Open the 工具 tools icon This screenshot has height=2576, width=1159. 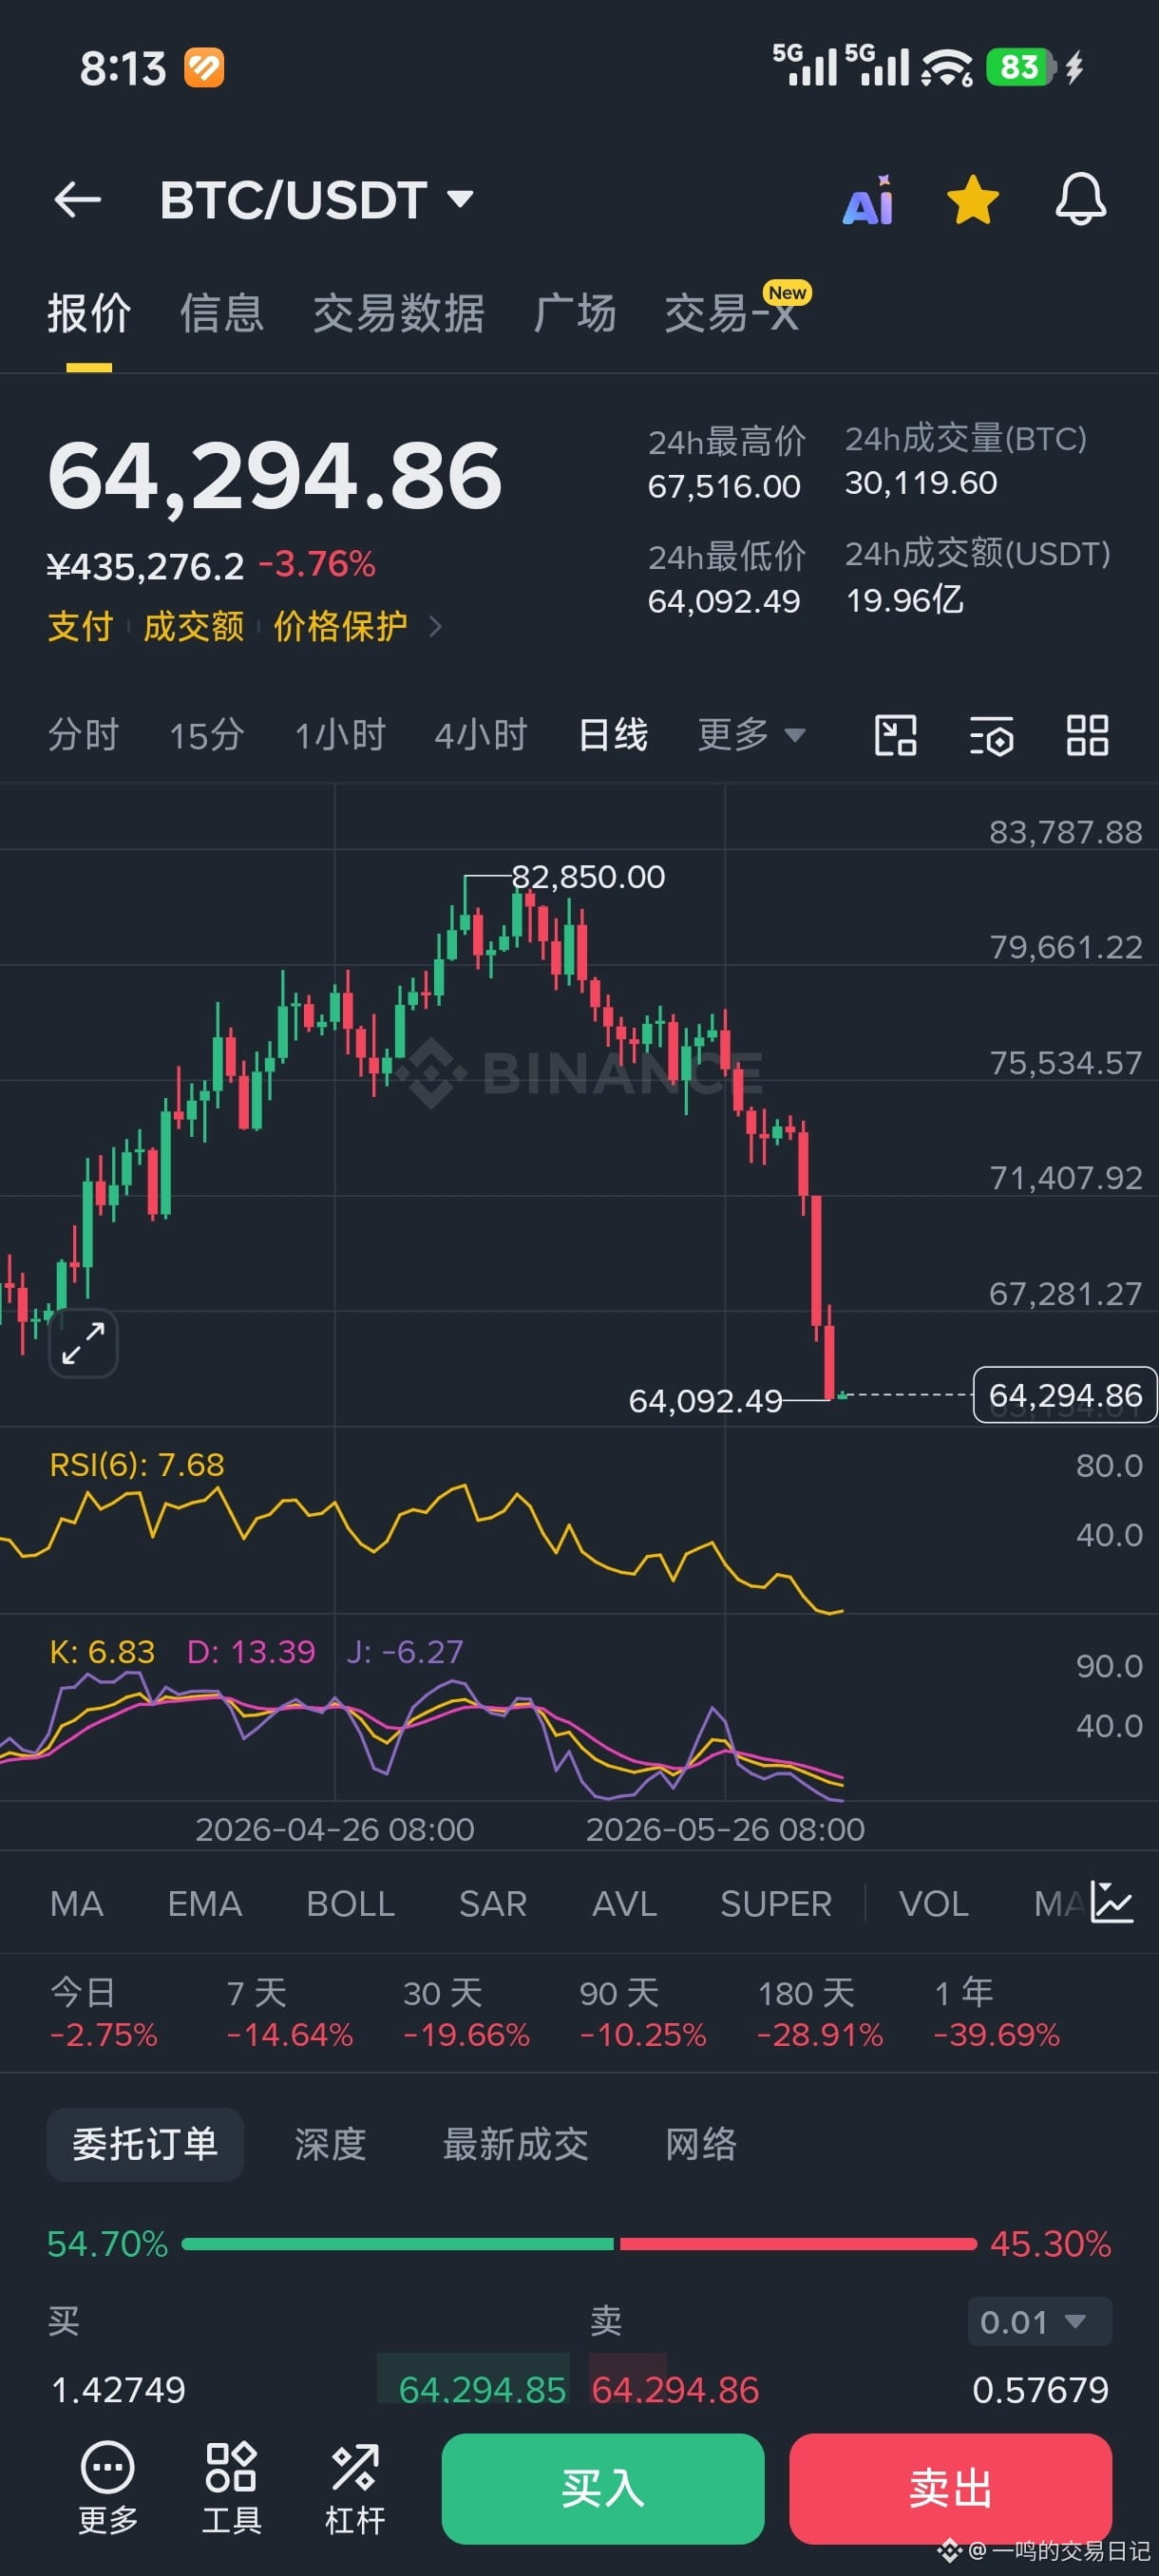[x=231, y=2488]
